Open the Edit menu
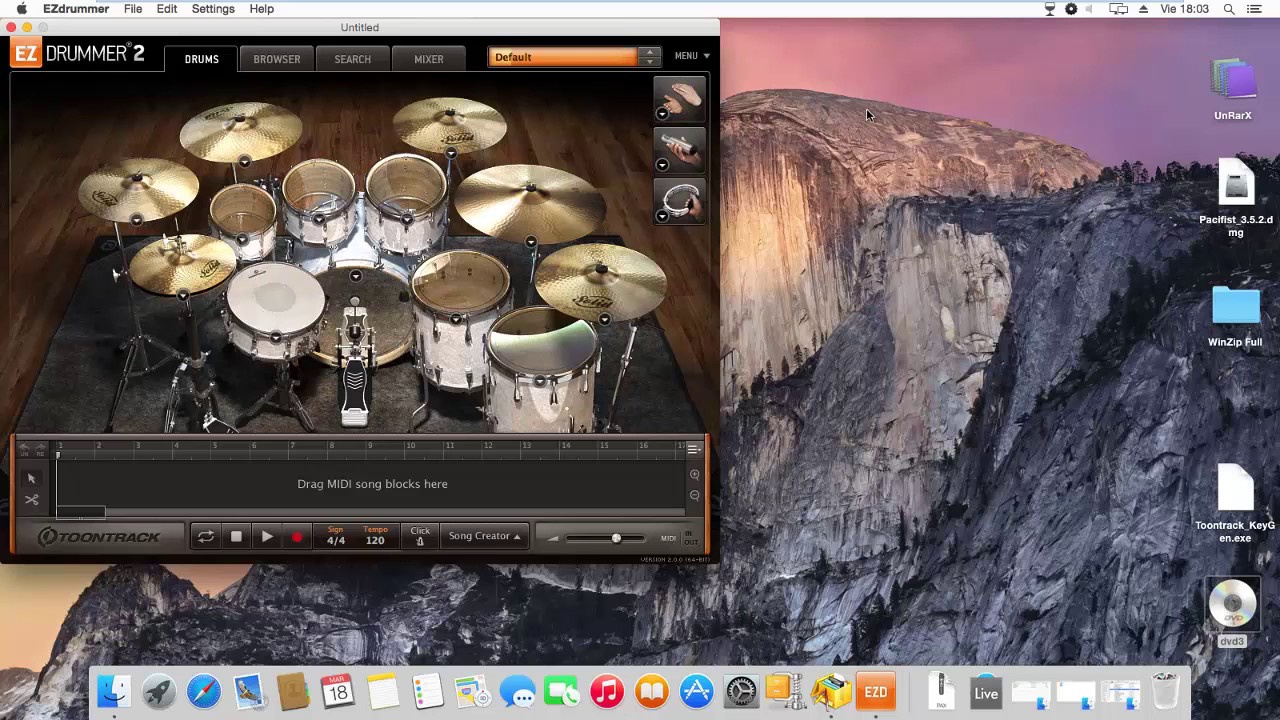 [167, 9]
